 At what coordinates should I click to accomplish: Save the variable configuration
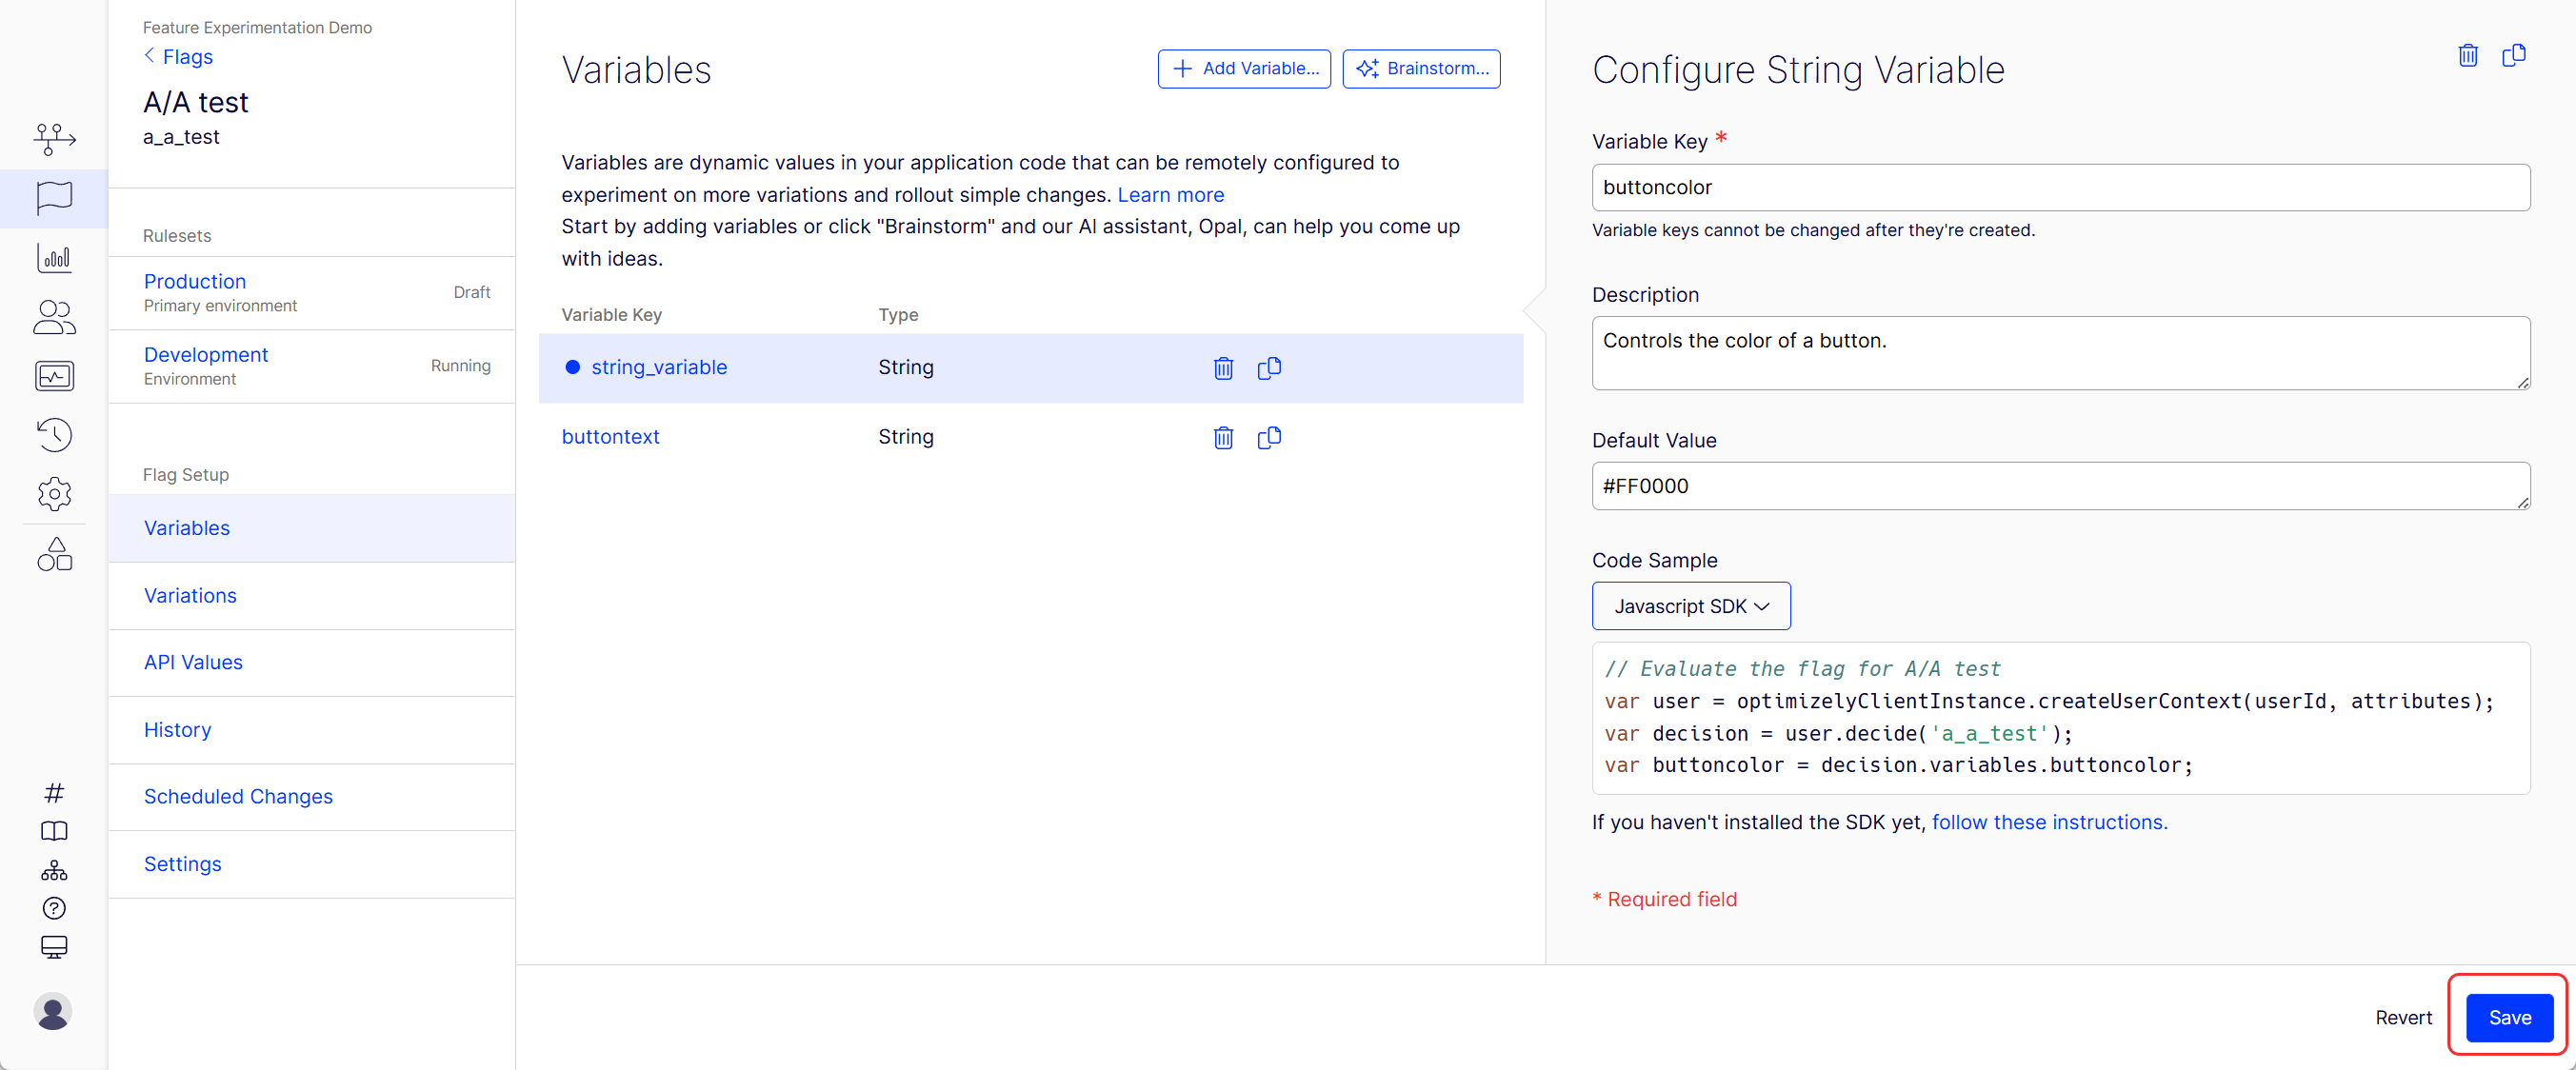[2509, 1017]
